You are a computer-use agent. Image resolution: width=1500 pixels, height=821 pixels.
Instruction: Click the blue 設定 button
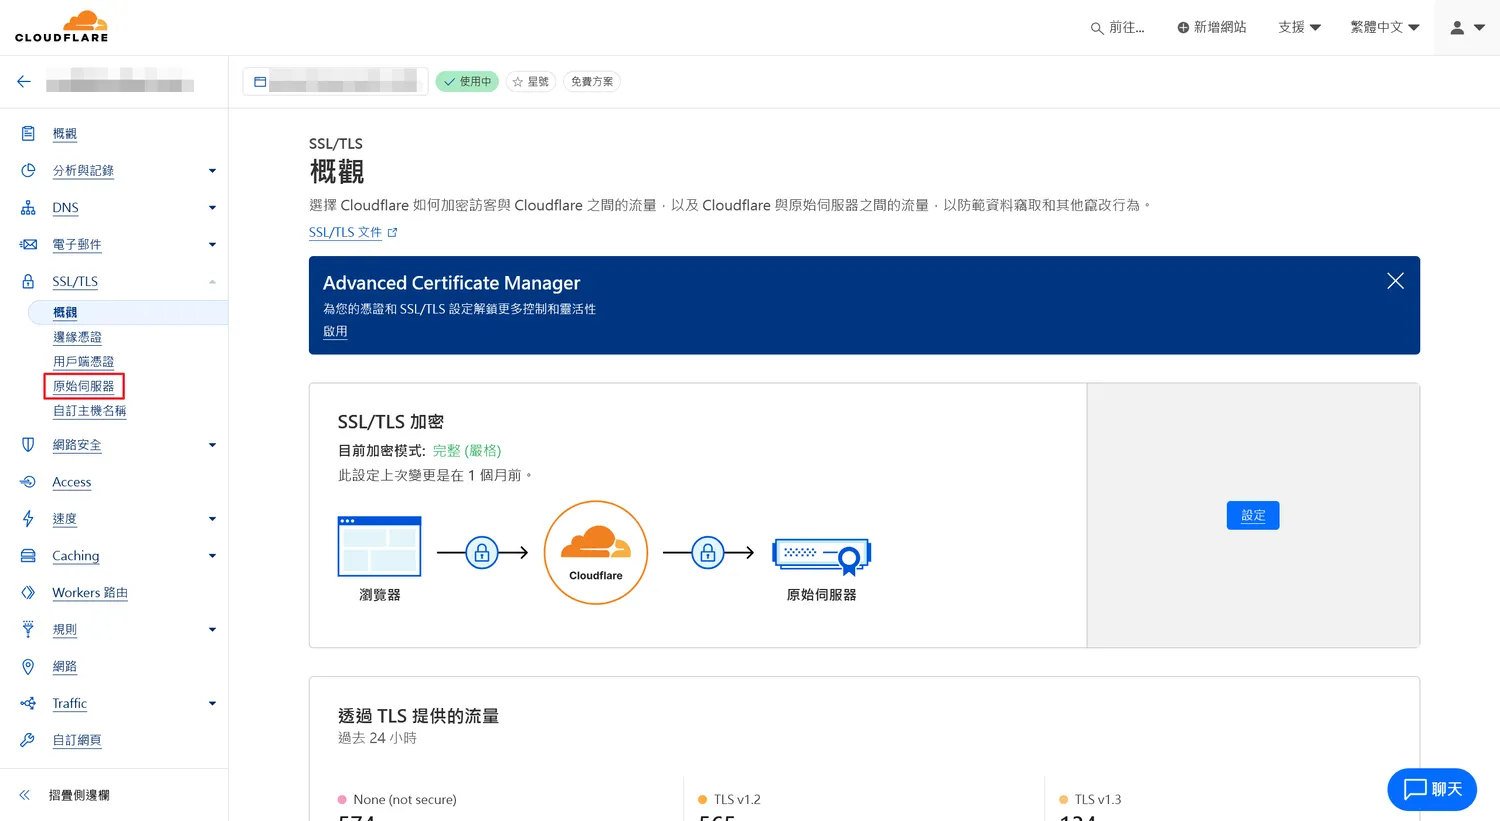click(1252, 516)
